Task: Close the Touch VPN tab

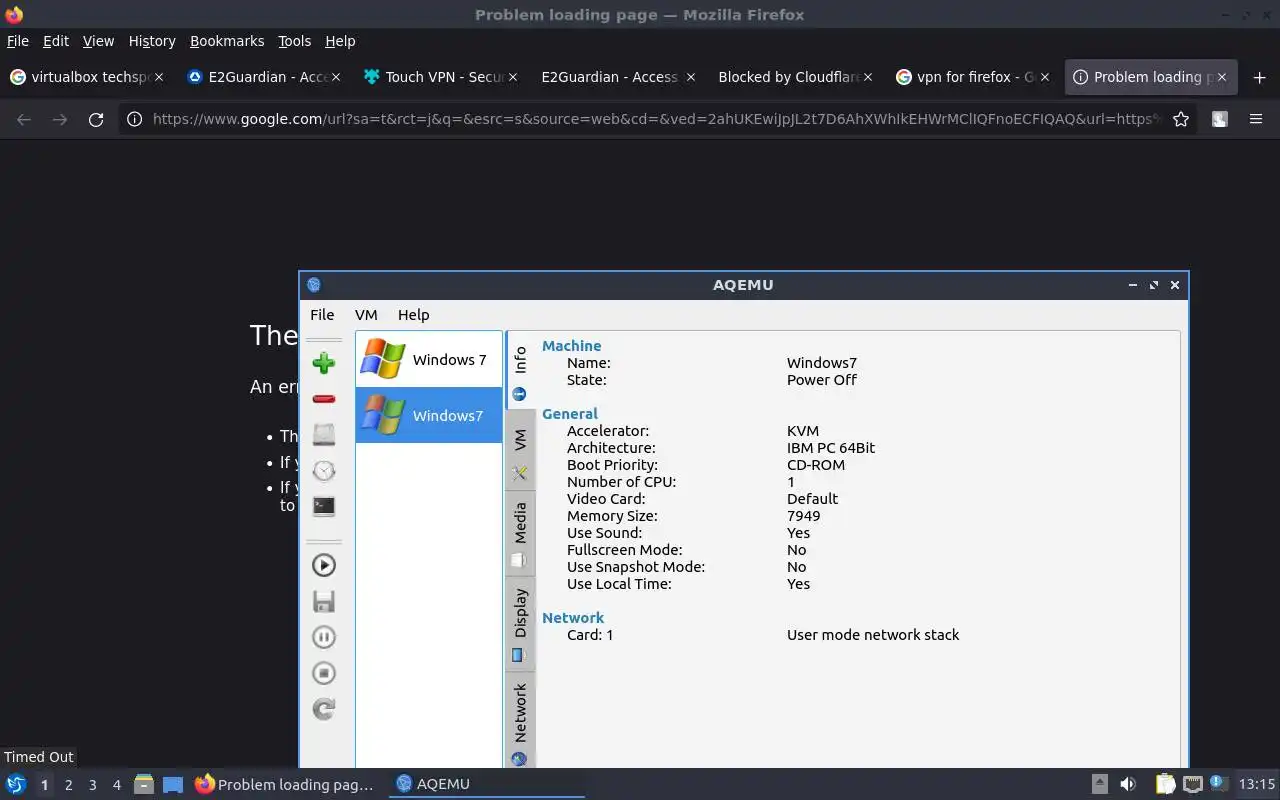Action: (514, 77)
